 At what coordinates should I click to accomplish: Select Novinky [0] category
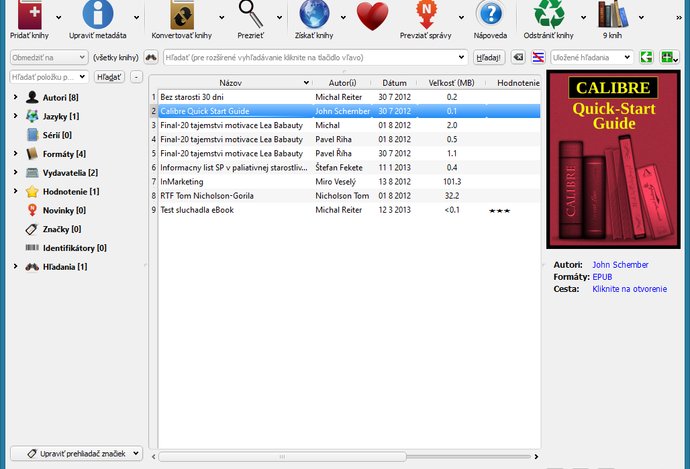[64, 210]
